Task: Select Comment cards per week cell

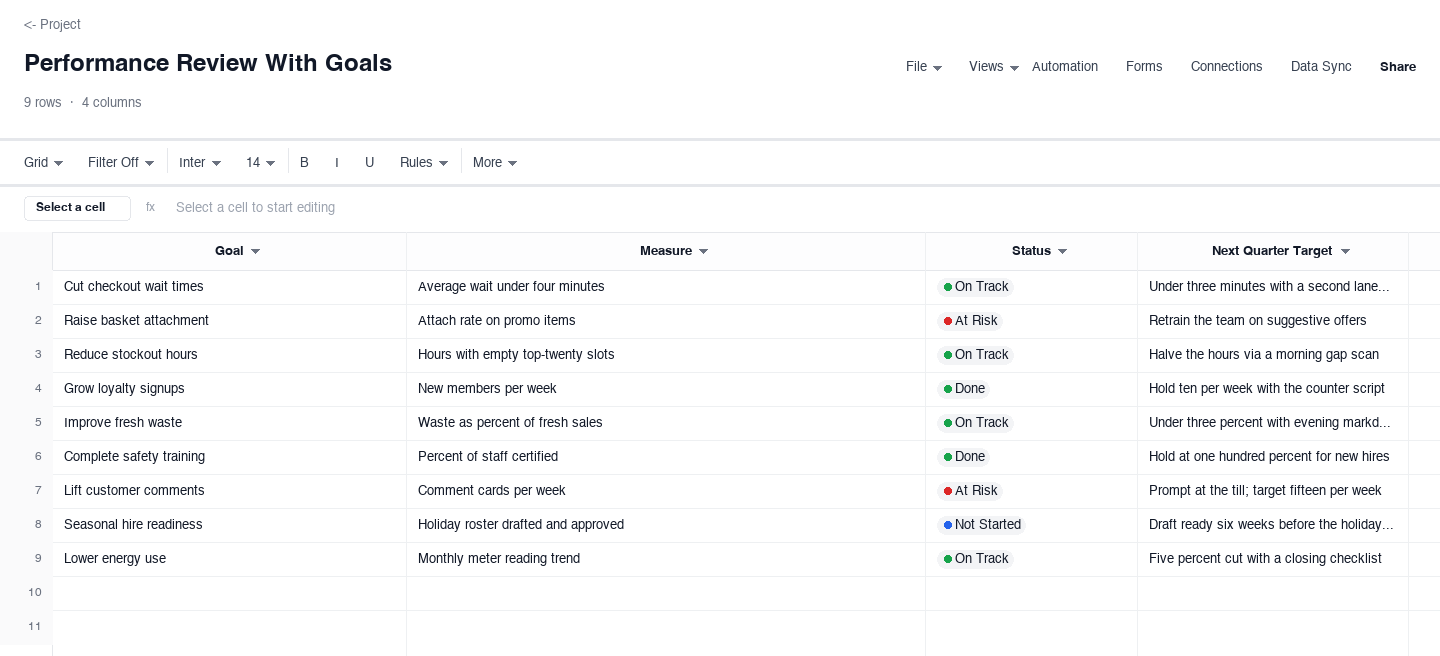Action: [666, 491]
